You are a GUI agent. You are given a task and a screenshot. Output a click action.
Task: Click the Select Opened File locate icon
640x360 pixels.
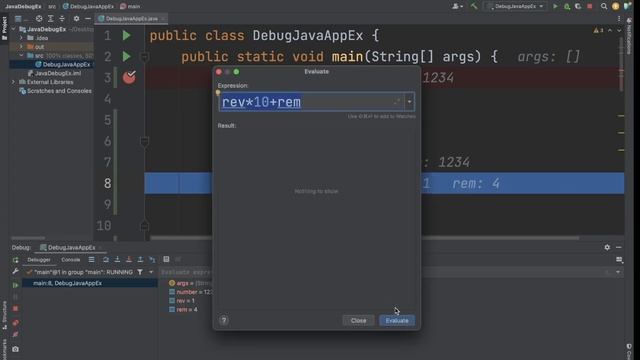(39, 18)
